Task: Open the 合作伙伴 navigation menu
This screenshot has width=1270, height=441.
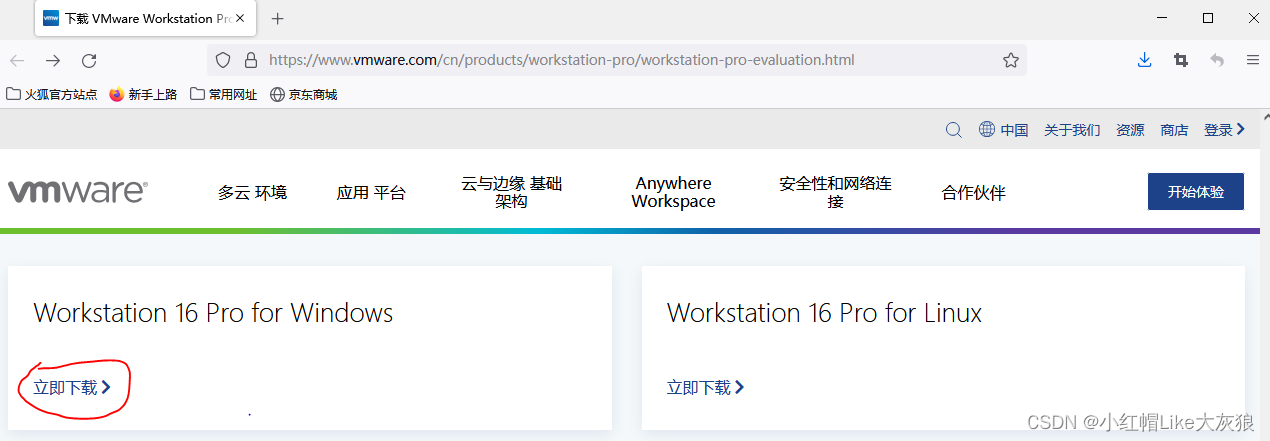Action: 973,193
